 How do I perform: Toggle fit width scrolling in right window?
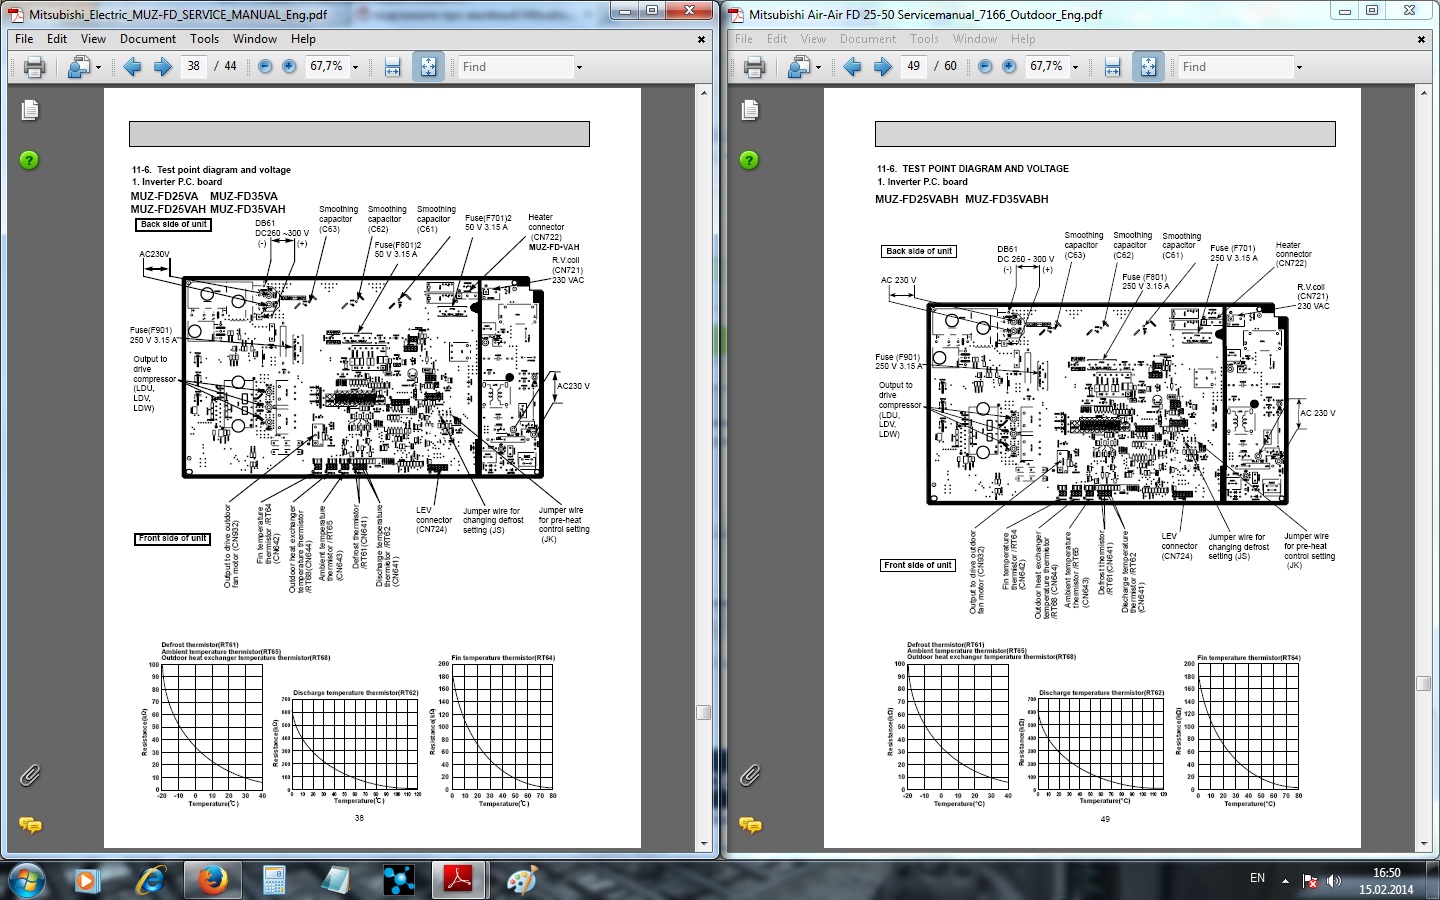pos(1112,67)
